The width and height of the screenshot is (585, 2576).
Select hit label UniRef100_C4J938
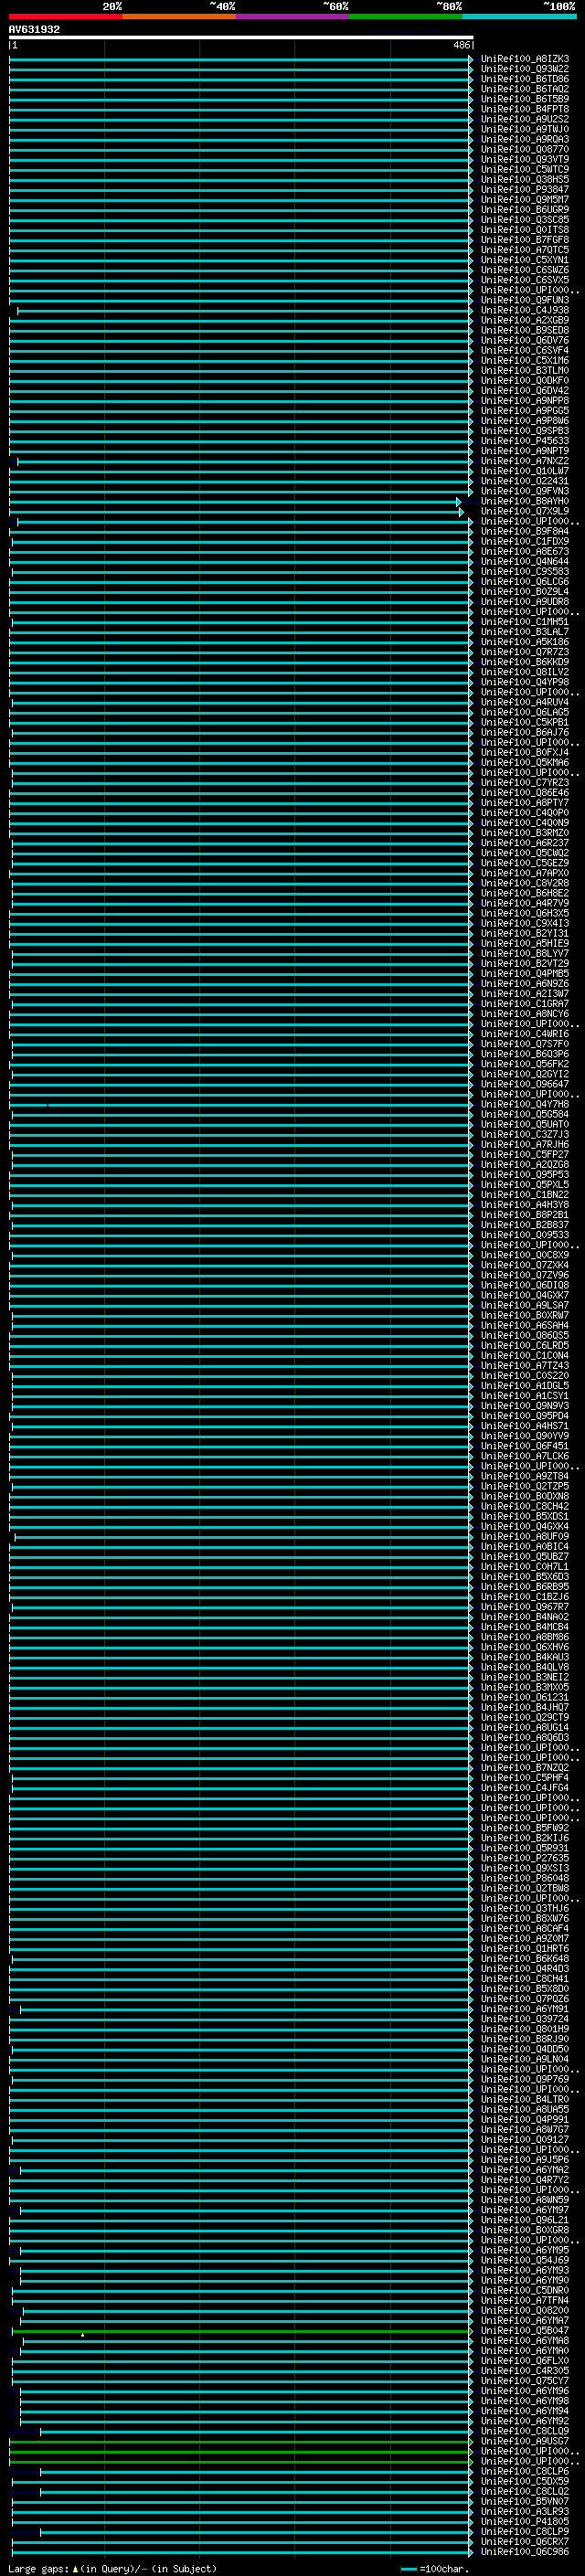[x=525, y=310]
